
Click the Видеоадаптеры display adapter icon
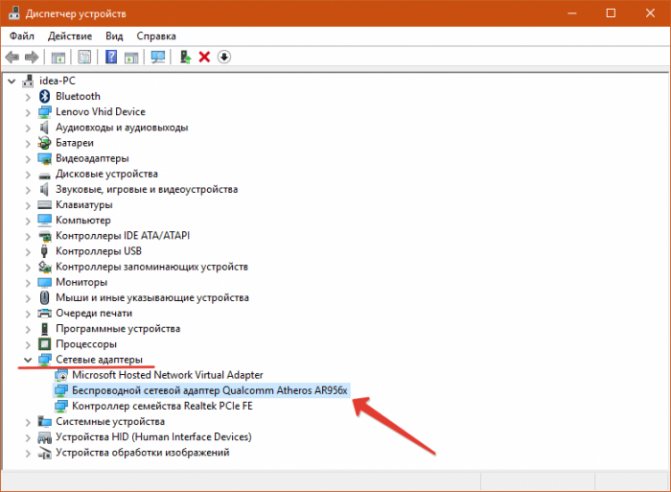(x=45, y=158)
